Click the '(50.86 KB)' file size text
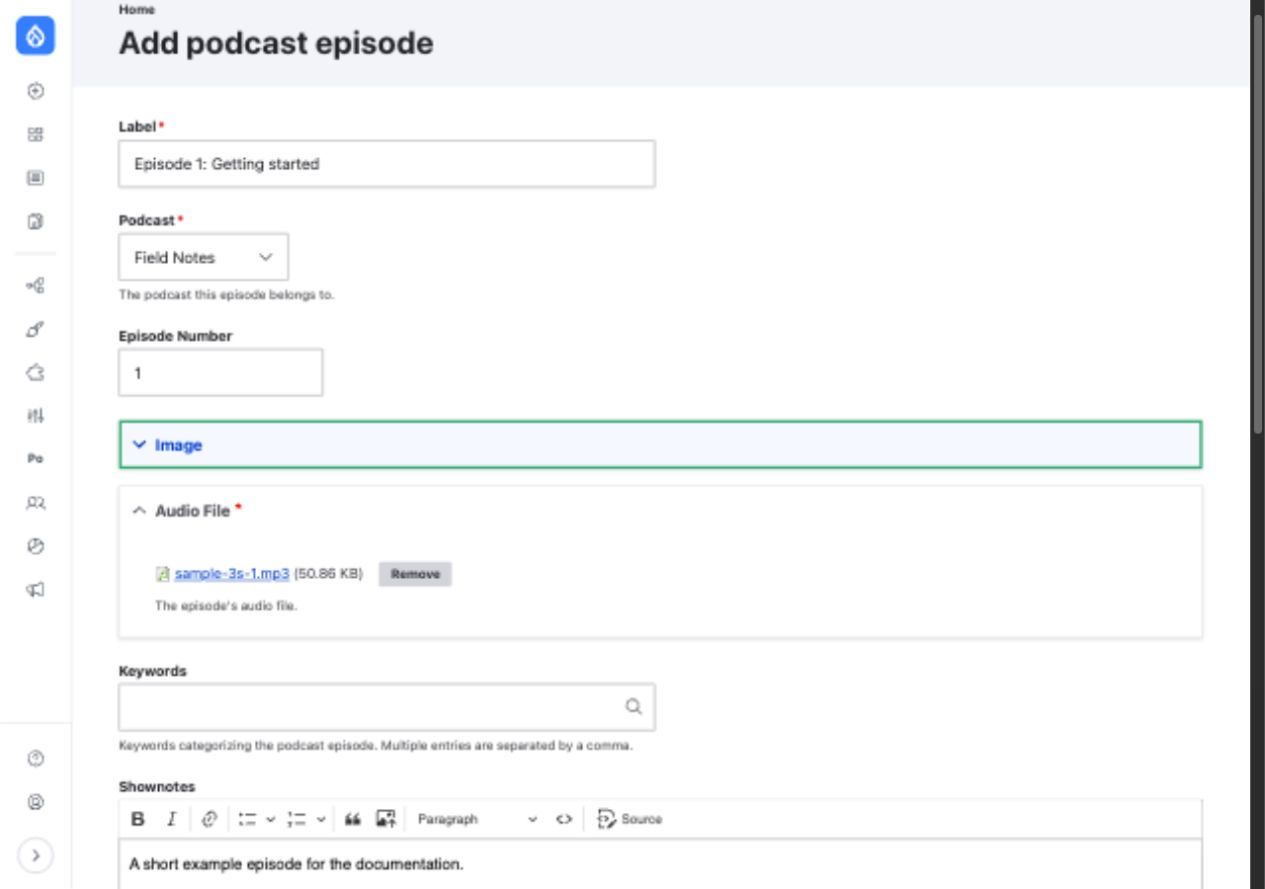The width and height of the screenshot is (1265, 889). pyautogui.click(x=328, y=574)
